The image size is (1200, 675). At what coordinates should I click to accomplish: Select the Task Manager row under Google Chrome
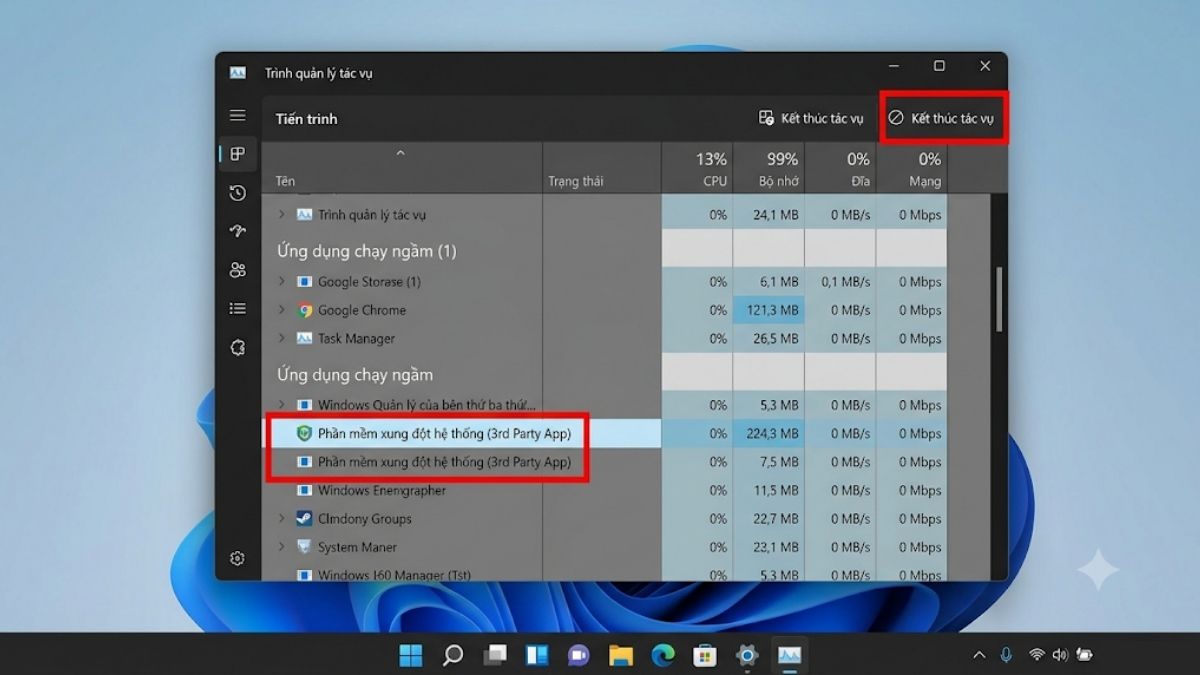point(604,338)
